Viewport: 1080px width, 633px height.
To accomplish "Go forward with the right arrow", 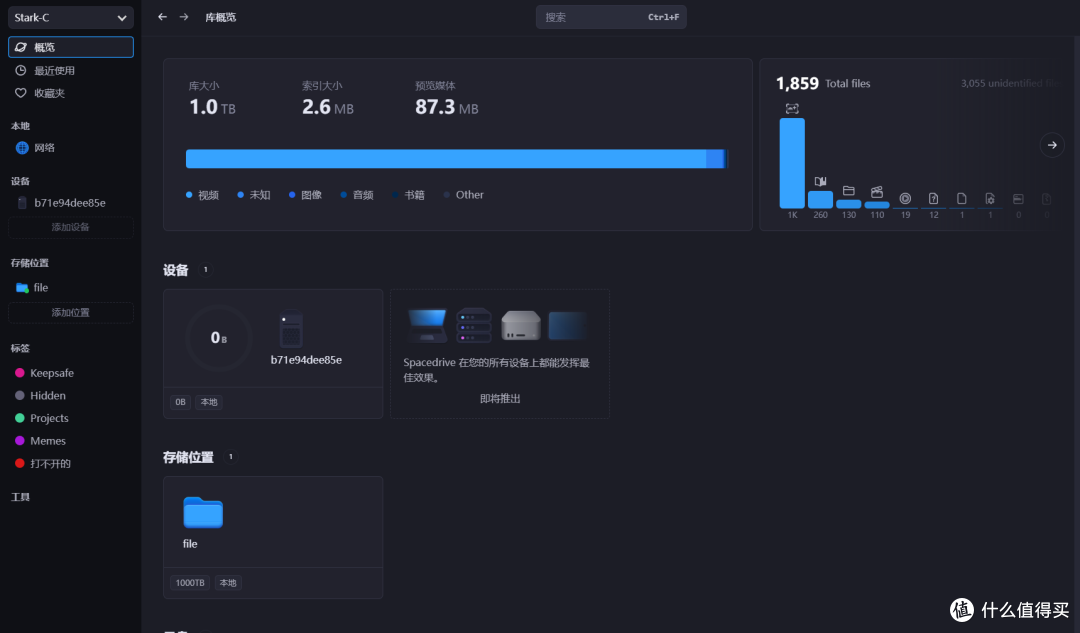I will coord(184,17).
